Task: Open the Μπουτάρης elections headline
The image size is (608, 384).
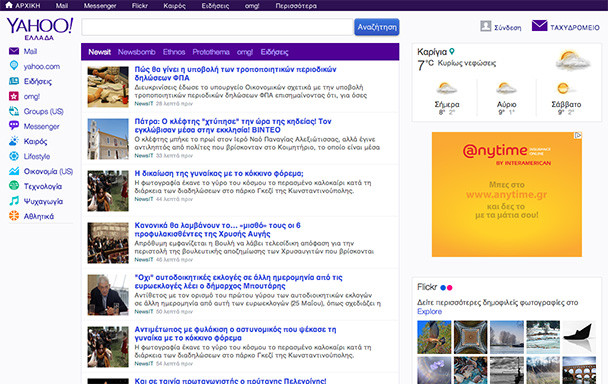Action: (x=238, y=281)
